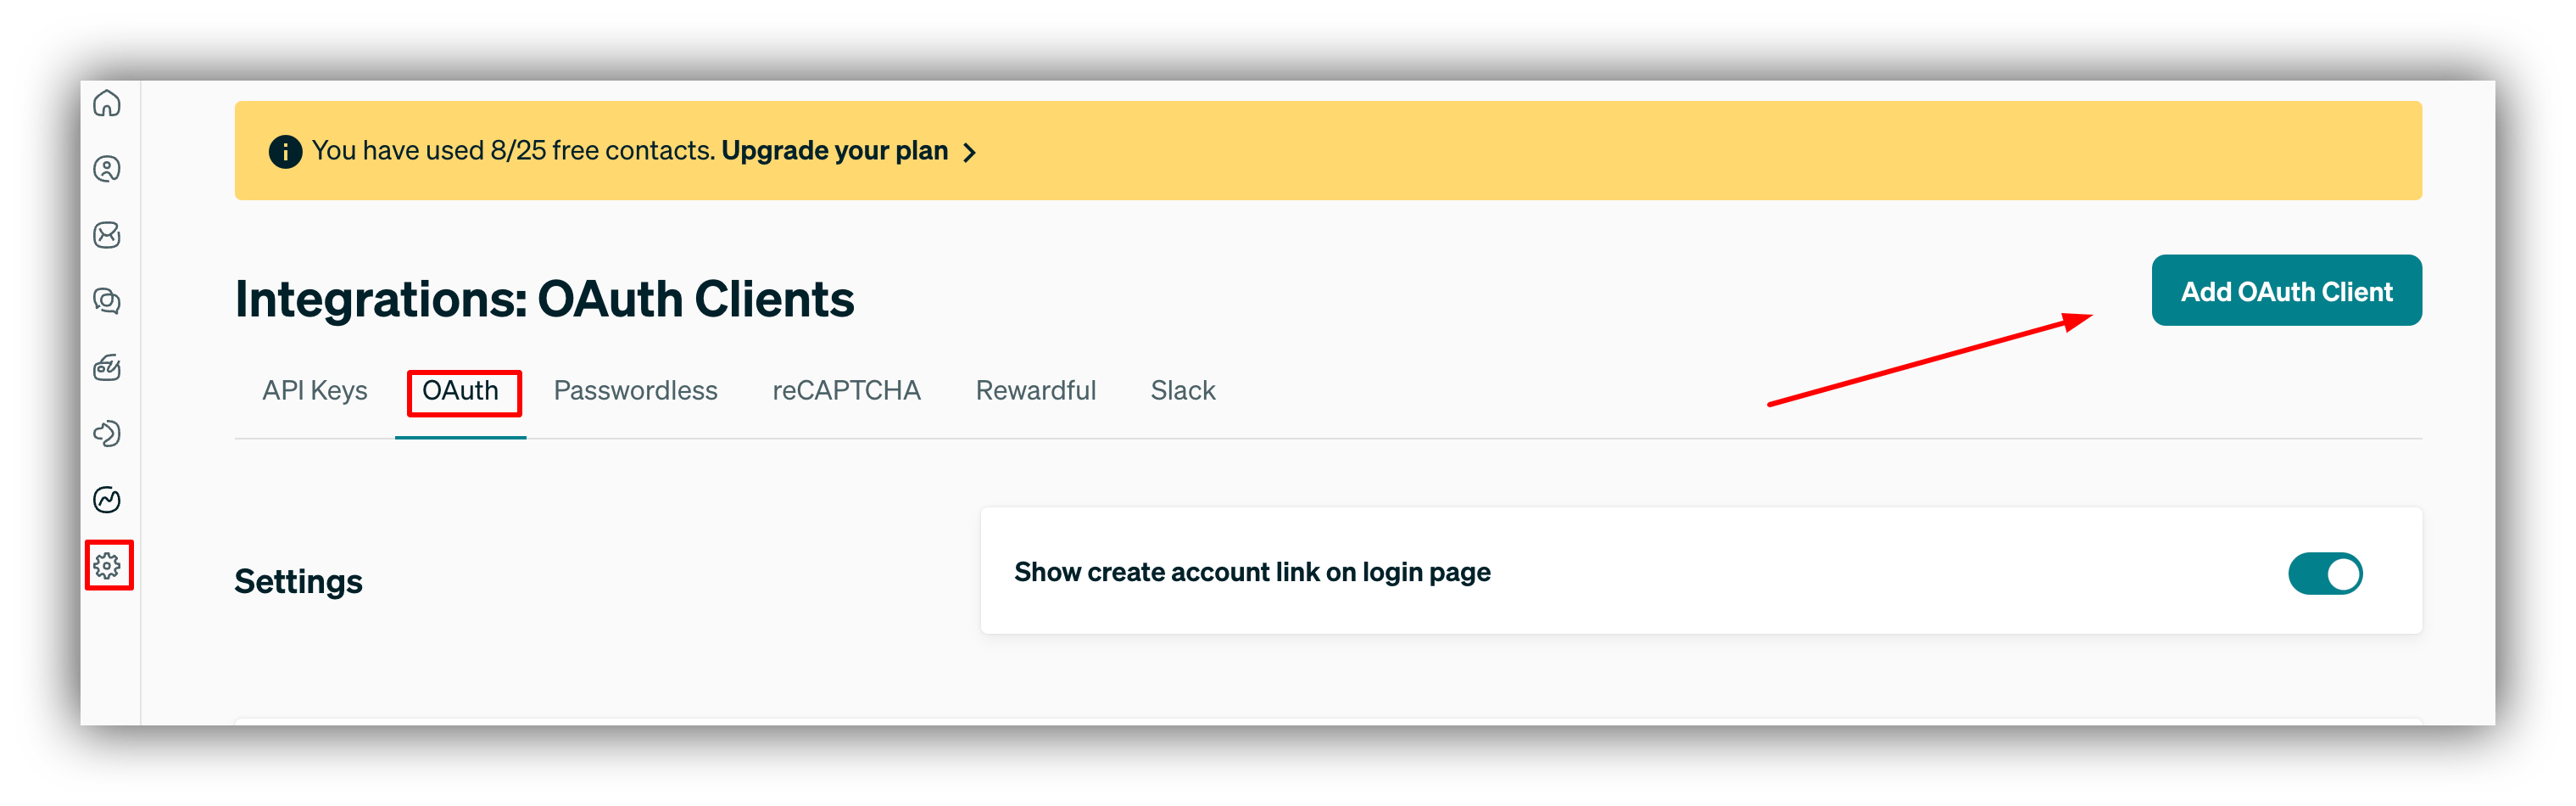The height and width of the screenshot is (806, 2576).
Task: Click the Add OAuth Client button
Action: pos(2286,290)
